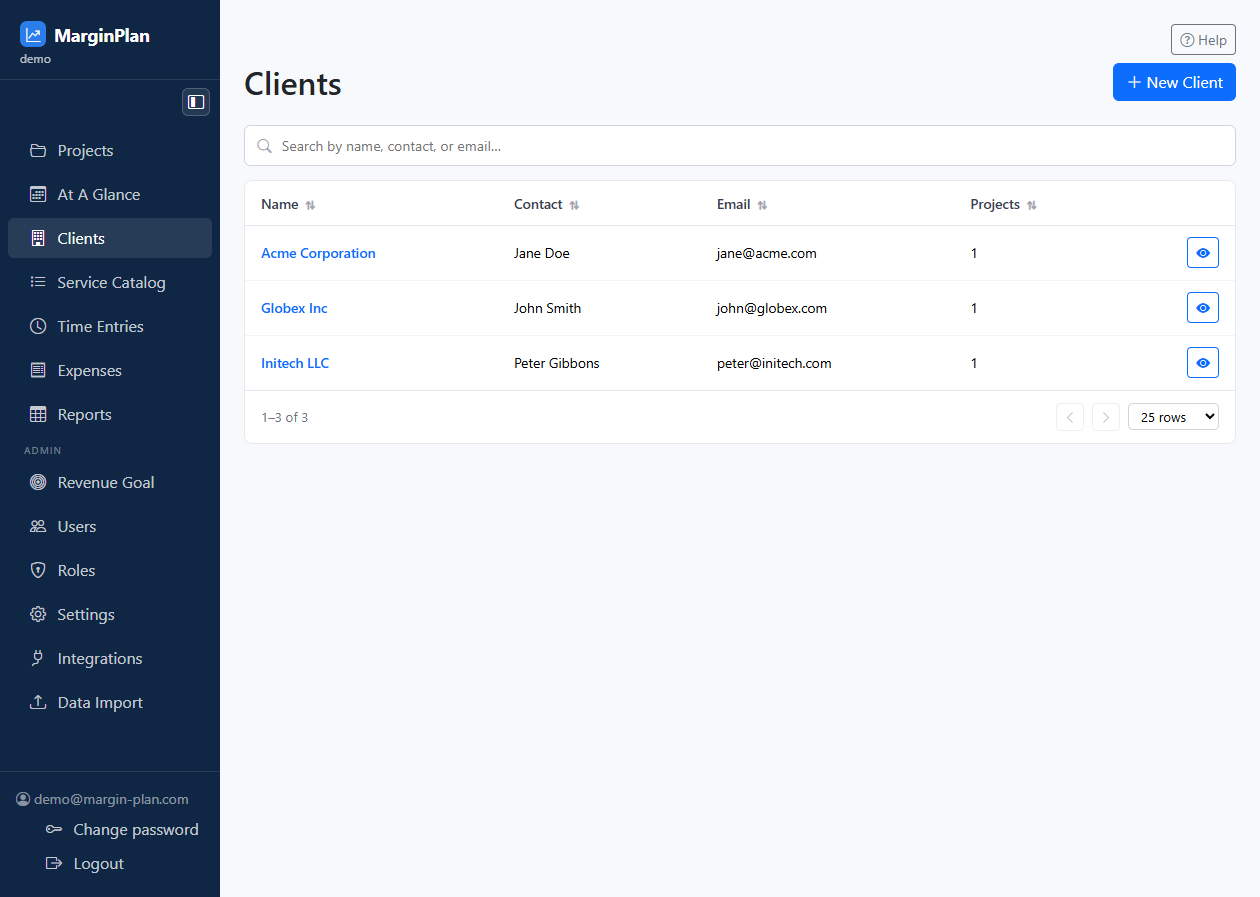This screenshot has width=1260, height=897.
Task: Click Change password link
Action: click(x=122, y=830)
